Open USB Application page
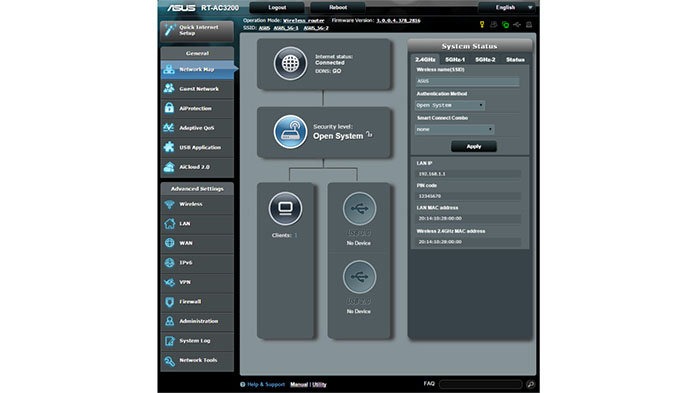The width and height of the screenshot is (700, 393). [197, 147]
